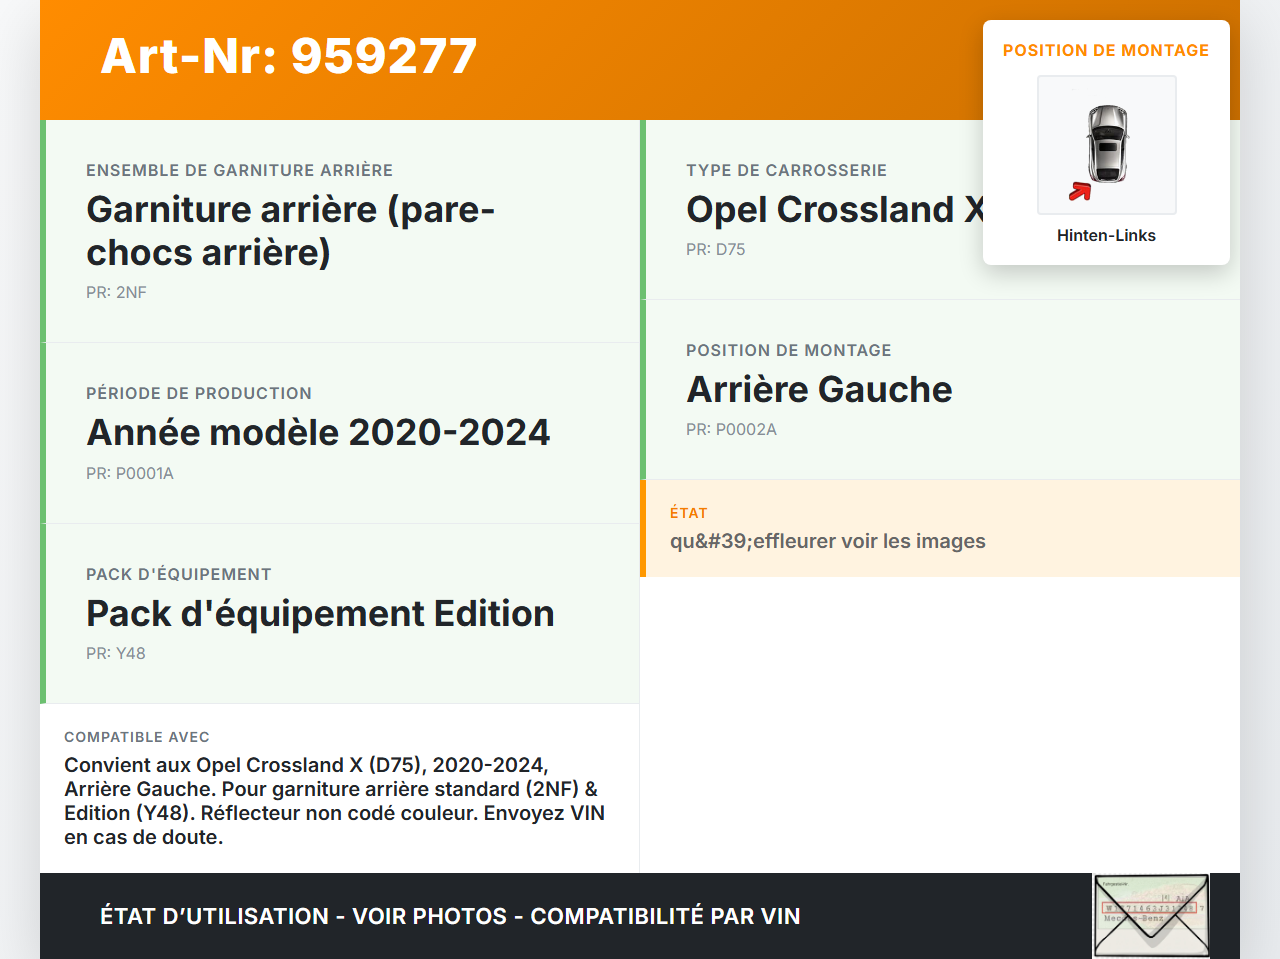Click the top-view car image
The width and height of the screenshot is (1280, 959).
tap(1107, 144)
